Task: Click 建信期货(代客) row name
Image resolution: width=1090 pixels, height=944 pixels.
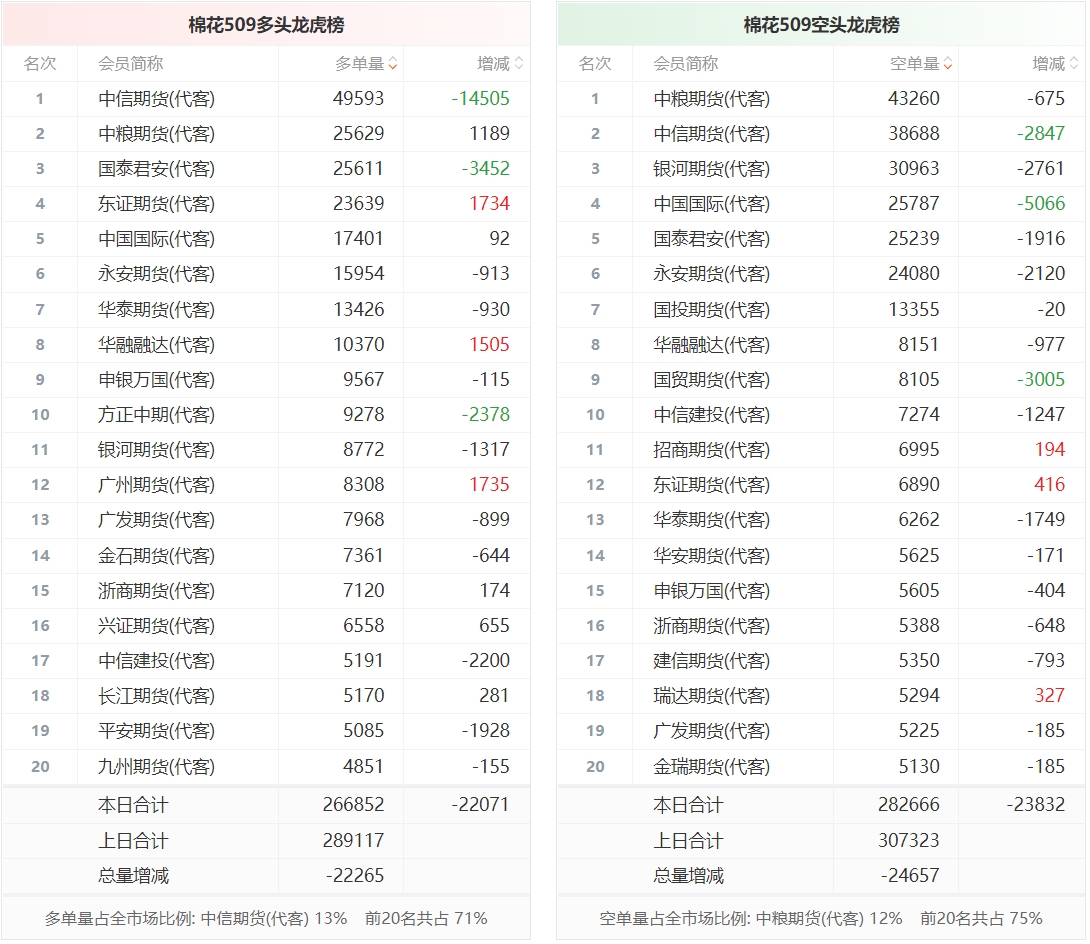Action: point(712,660)
